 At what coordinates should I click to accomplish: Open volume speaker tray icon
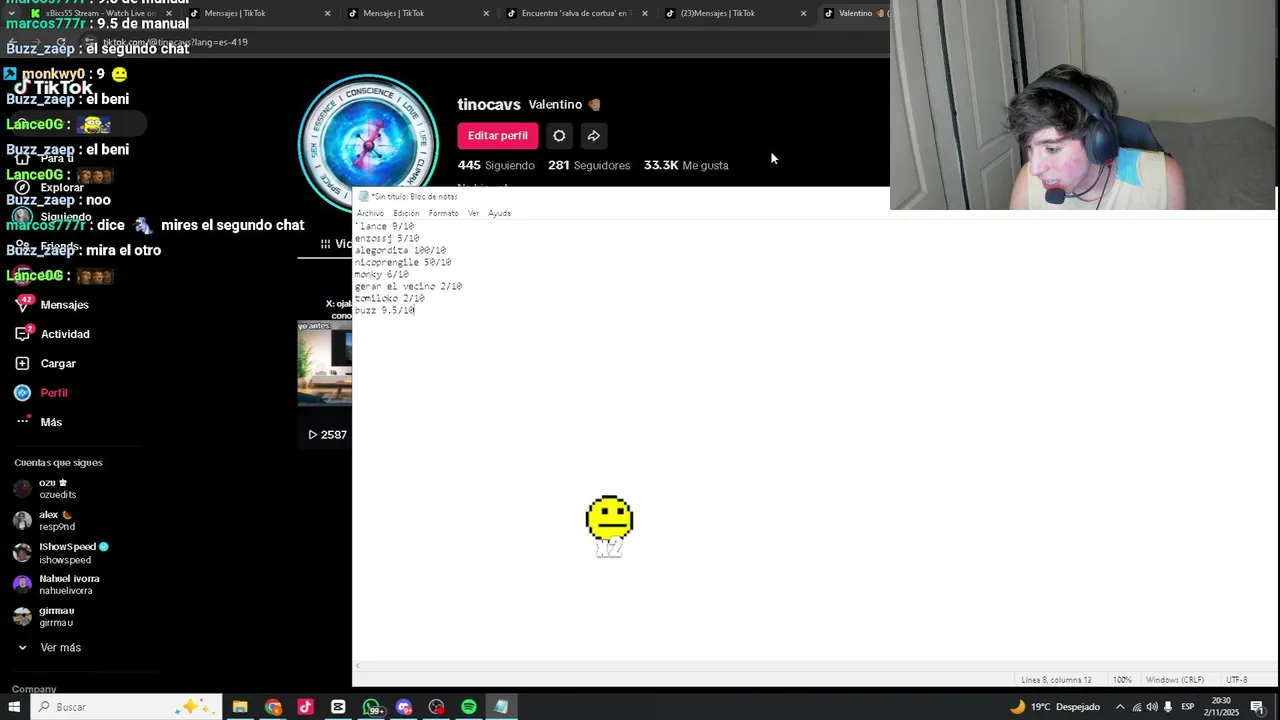click(1152, 707)
